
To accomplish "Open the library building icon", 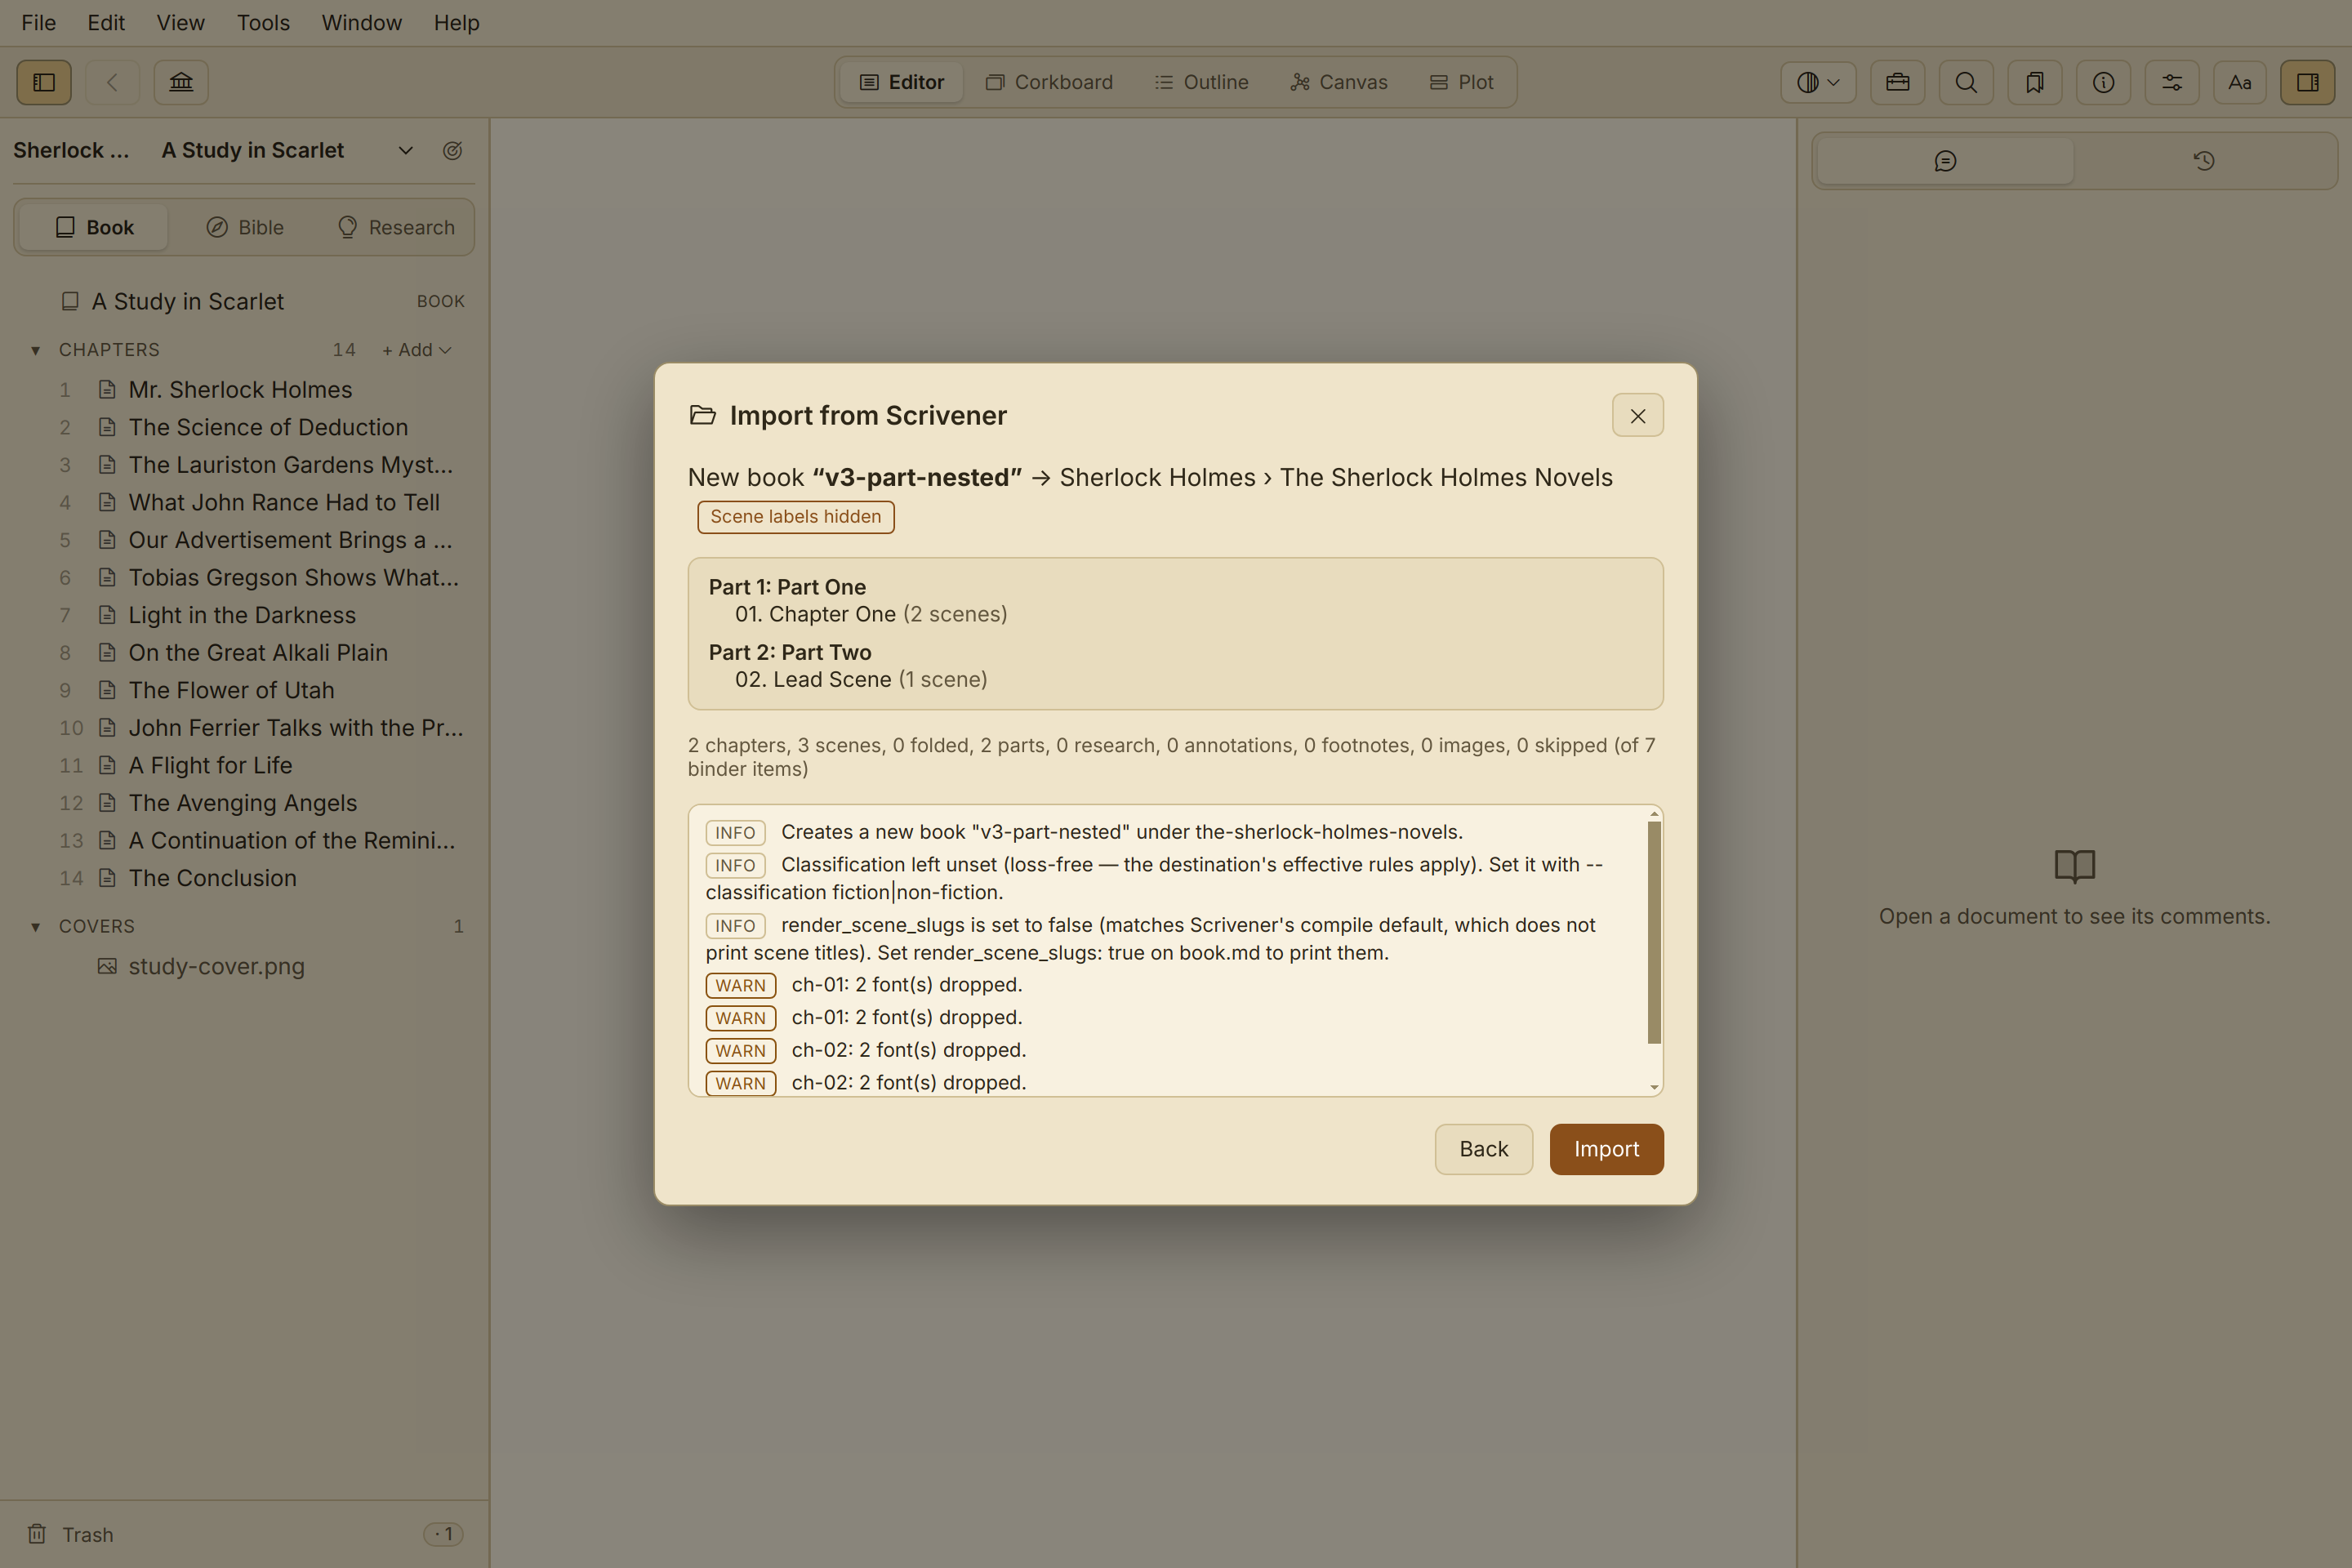I will tap(181, 82).
